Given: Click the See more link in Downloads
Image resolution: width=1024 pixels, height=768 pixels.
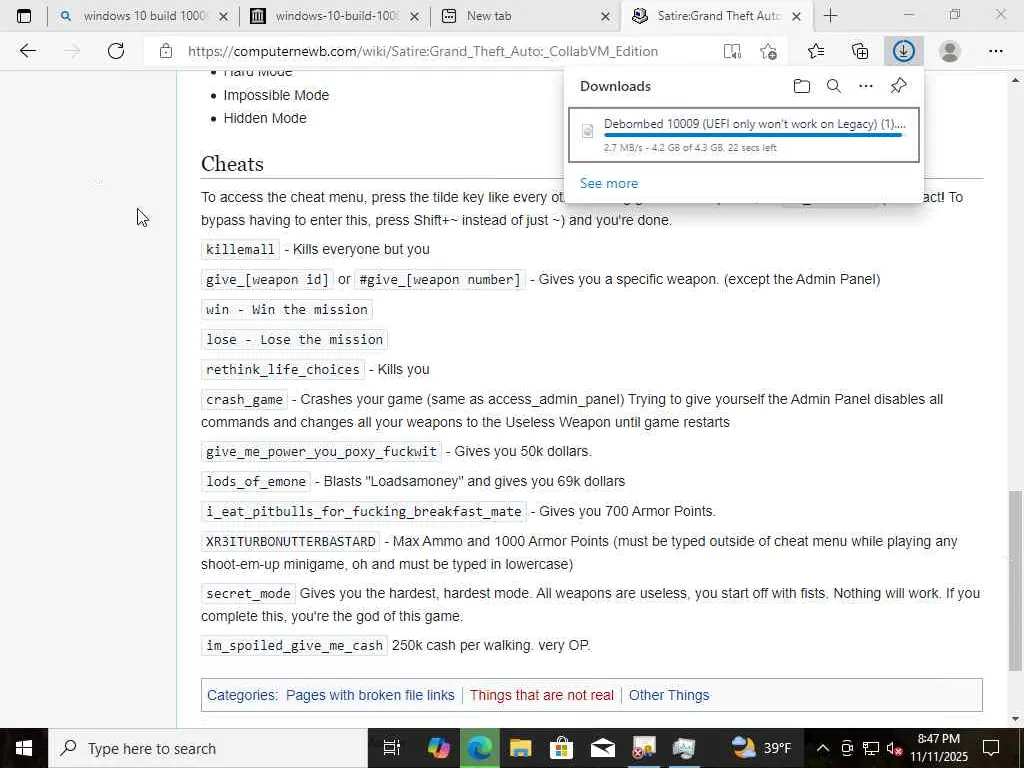Looking at the screenshot, I should click(x=609, y=184).
